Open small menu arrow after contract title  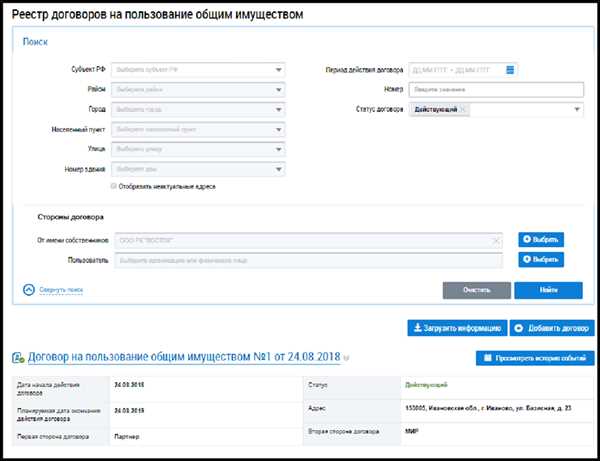(346, 358)
